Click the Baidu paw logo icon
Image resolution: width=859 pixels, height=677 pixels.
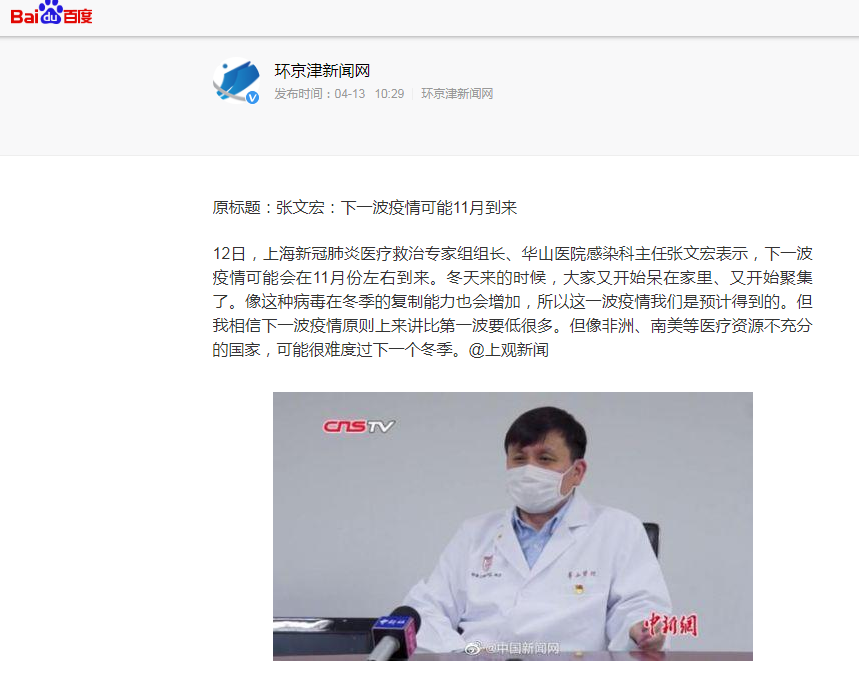pyautogui.click(x=50, y=12)
